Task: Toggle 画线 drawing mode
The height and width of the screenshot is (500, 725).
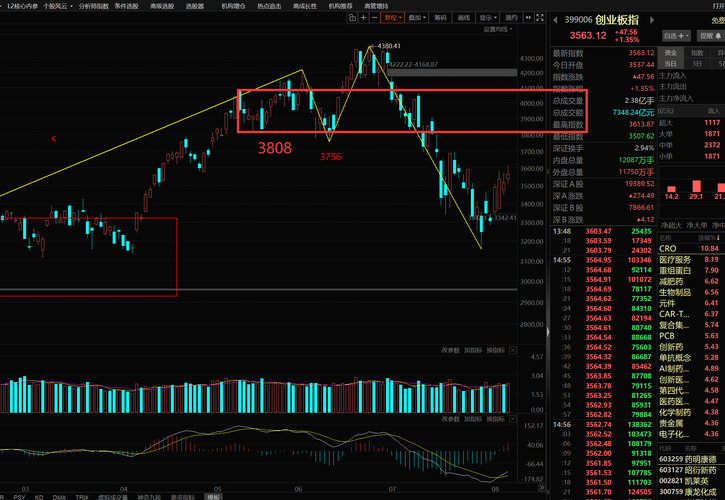Action: click(464, 18)
